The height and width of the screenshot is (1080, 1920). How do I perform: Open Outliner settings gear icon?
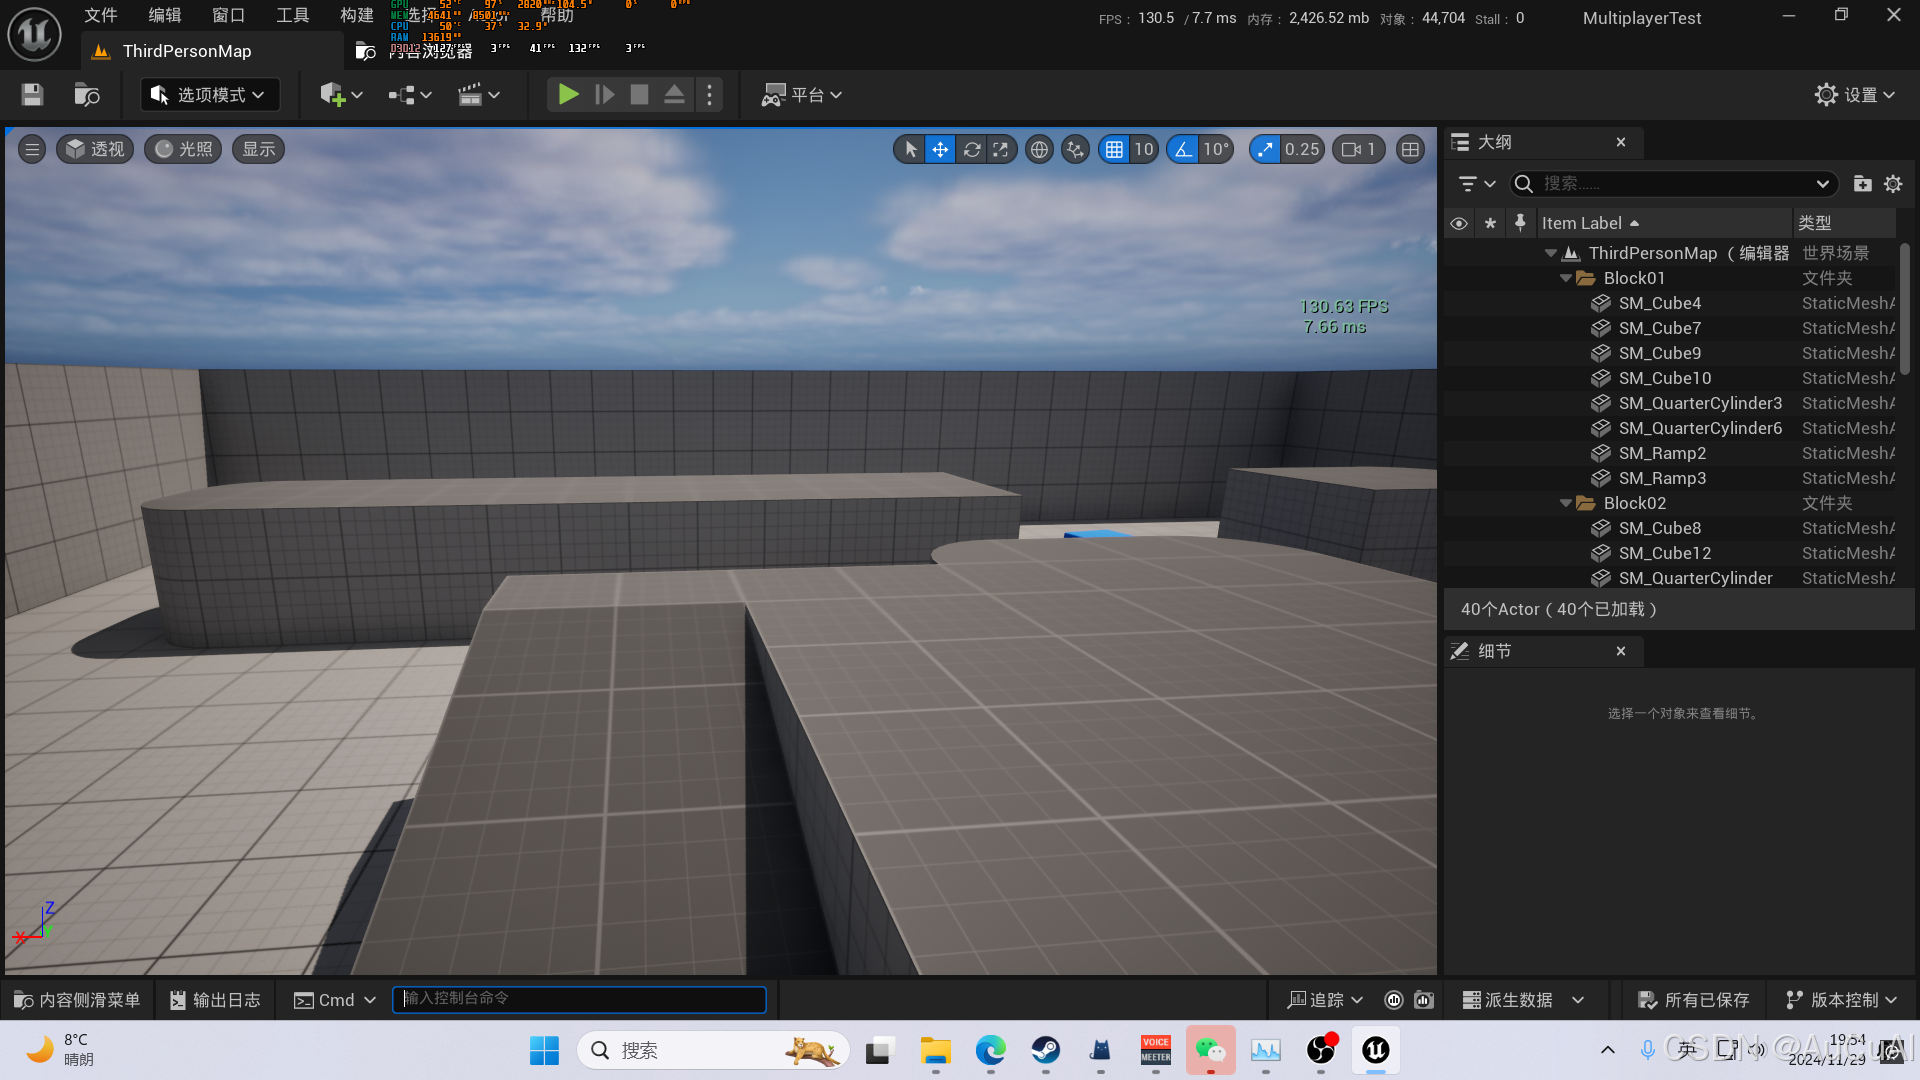(x=1893, y=184)
